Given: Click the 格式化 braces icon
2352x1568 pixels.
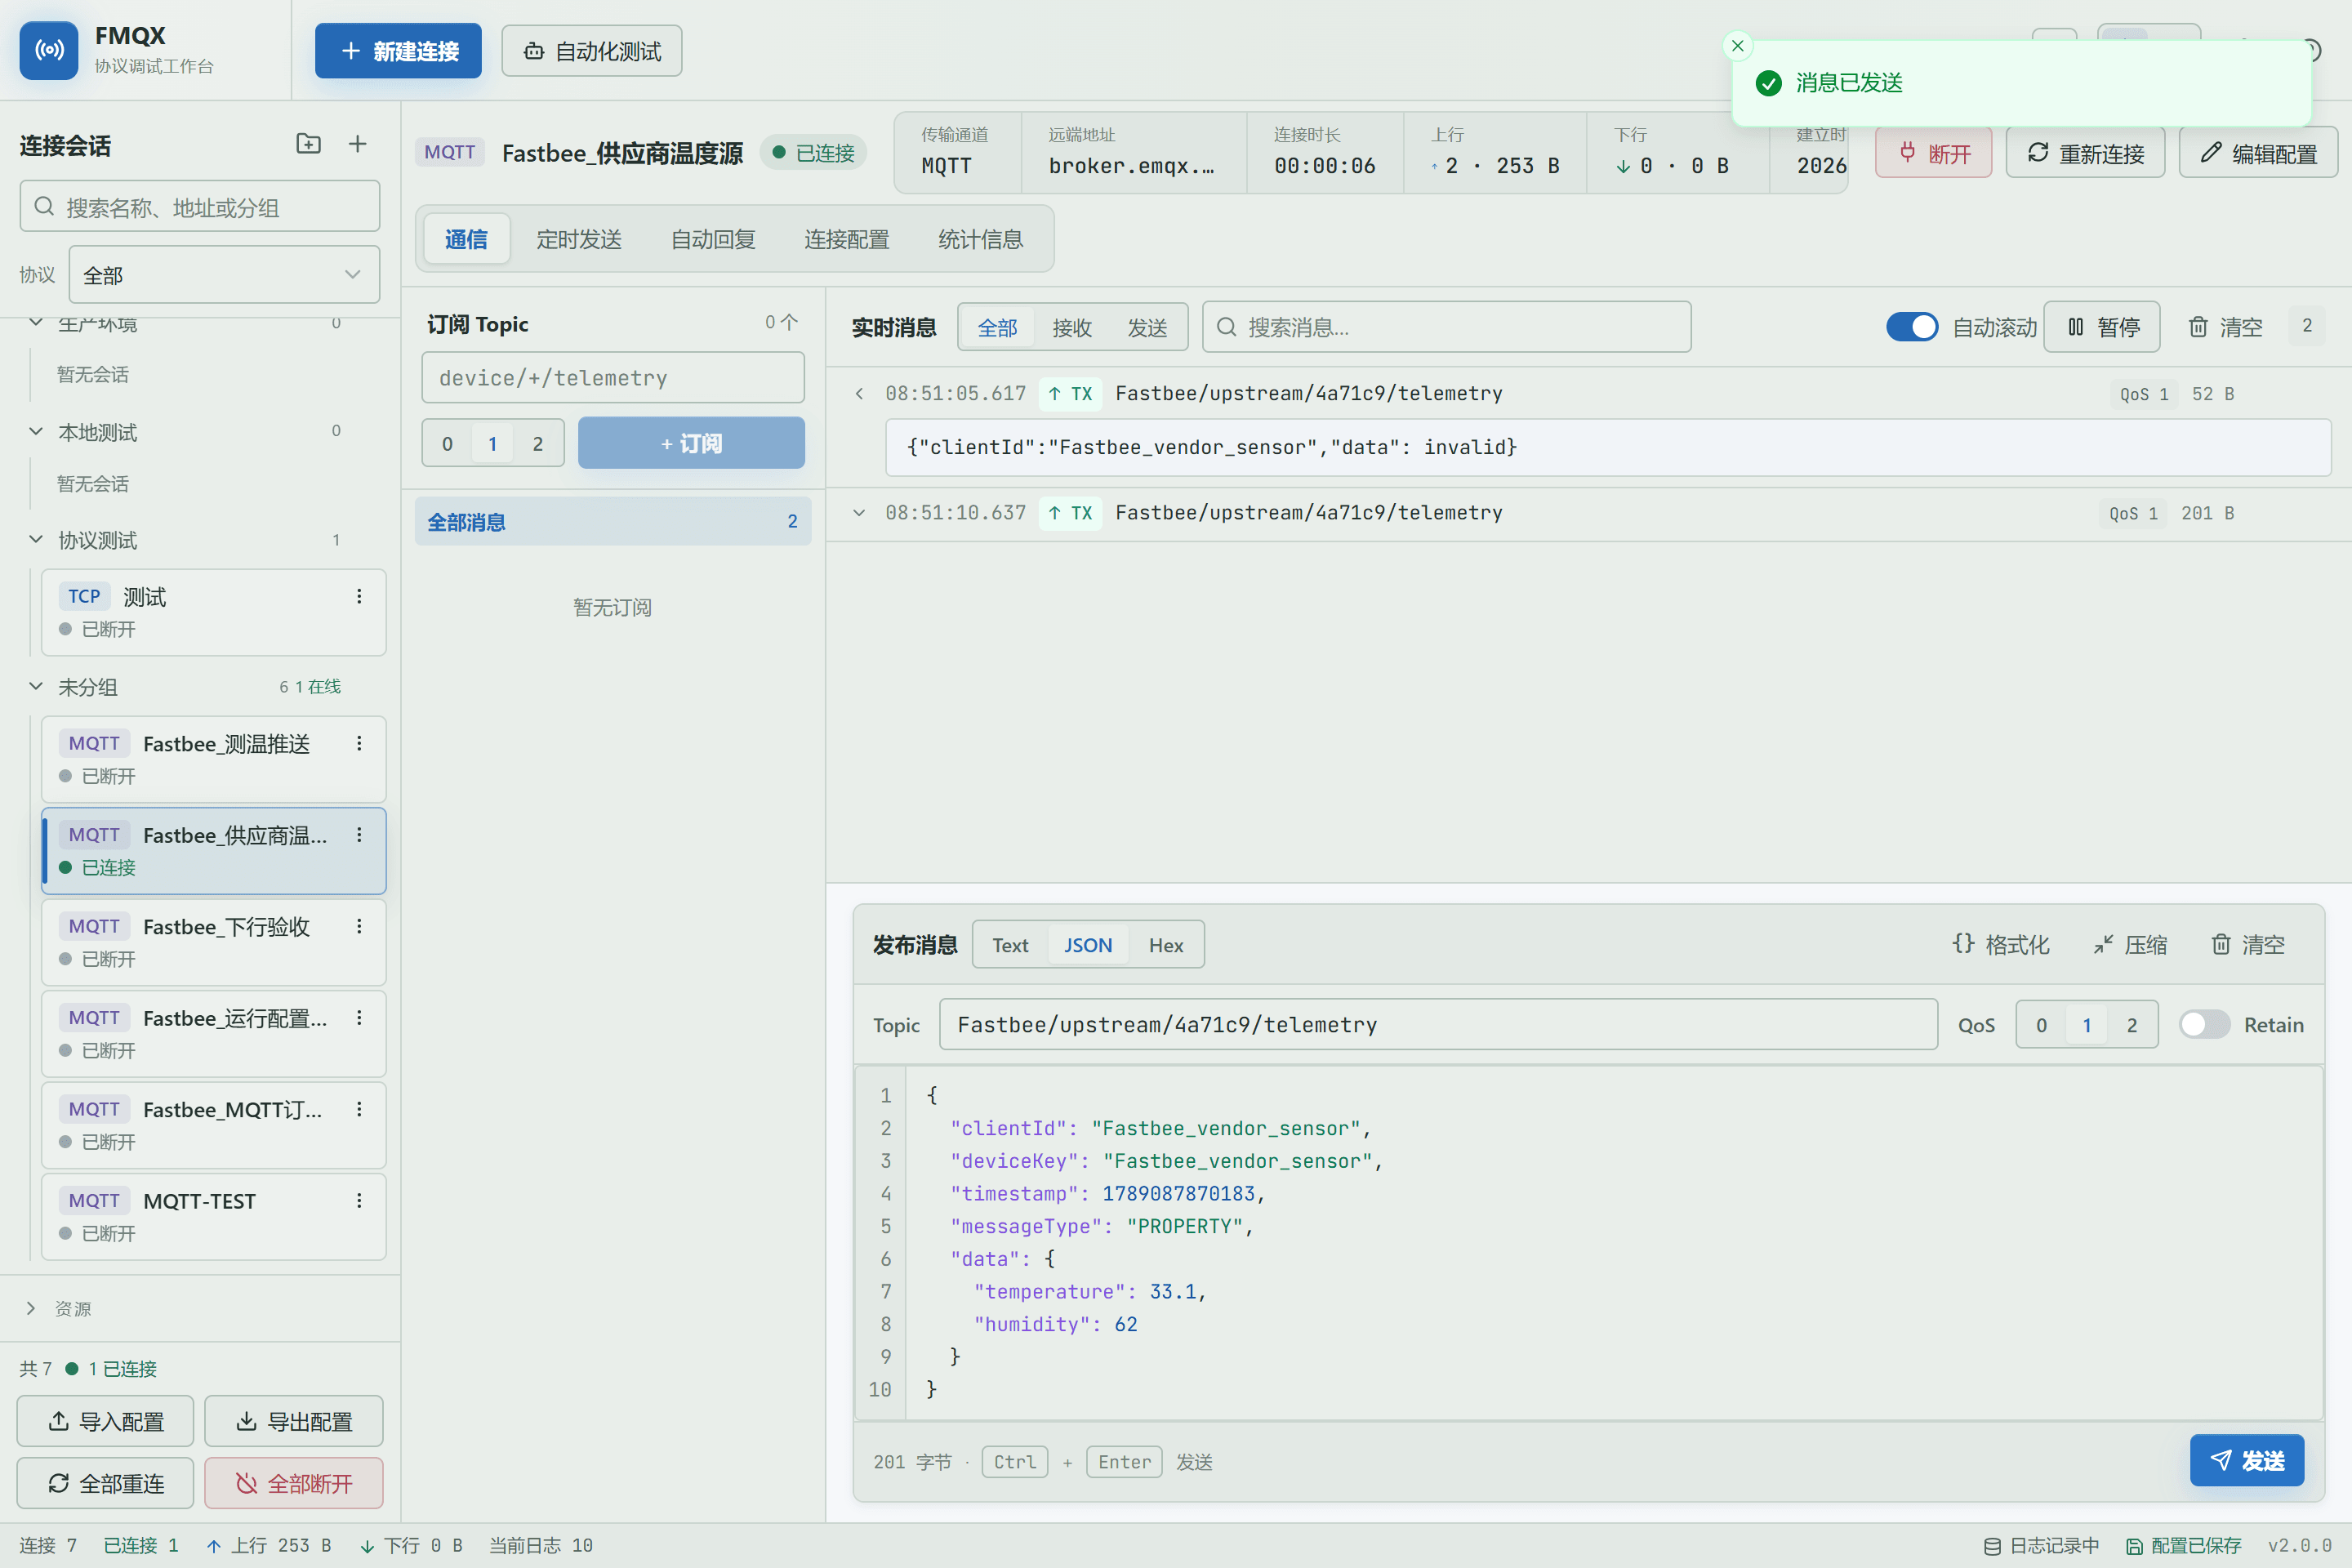Looking at the screenshot, I should (1963, 944).
